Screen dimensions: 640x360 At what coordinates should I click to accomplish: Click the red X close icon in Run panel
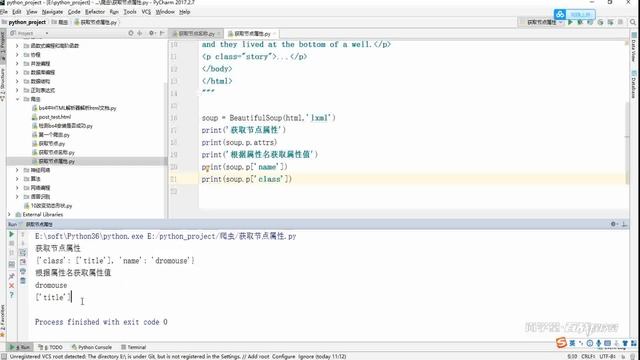coord(11,285)
